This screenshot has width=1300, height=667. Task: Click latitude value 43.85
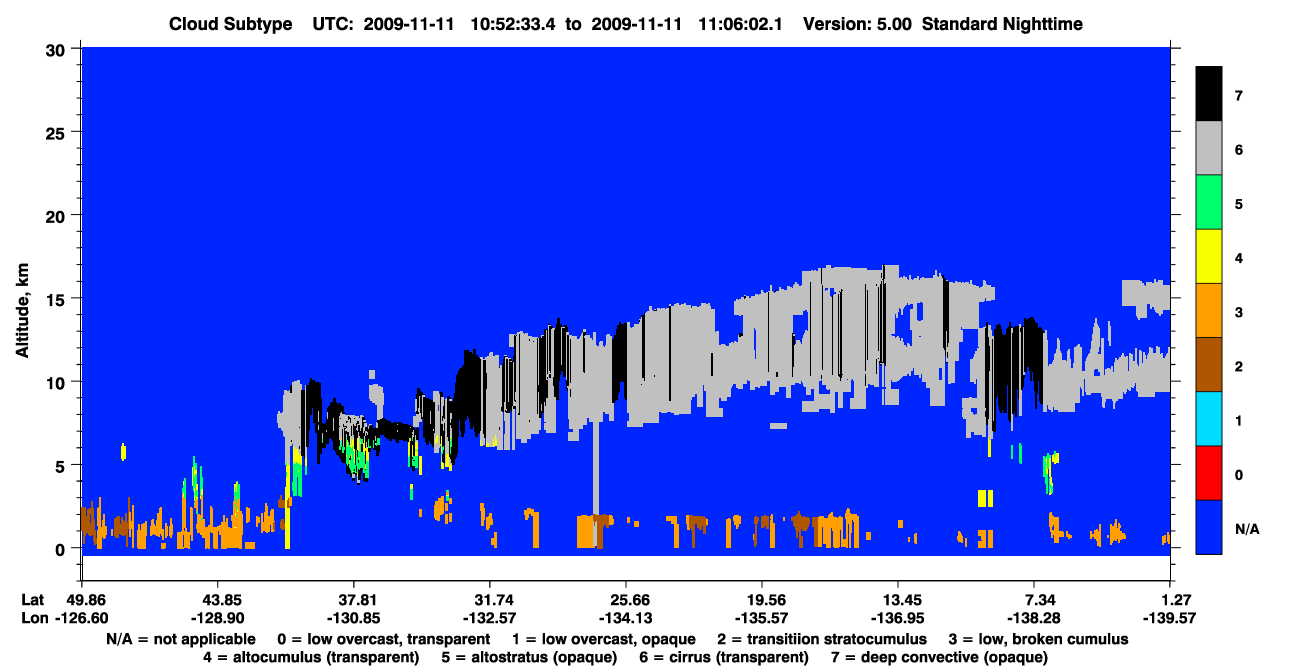[217, 600]
